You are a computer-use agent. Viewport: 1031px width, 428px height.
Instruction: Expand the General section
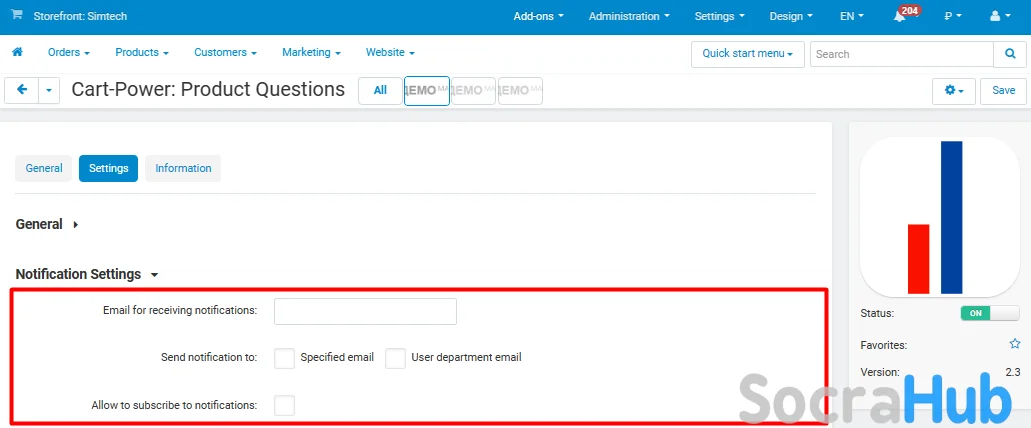point(47,225)
